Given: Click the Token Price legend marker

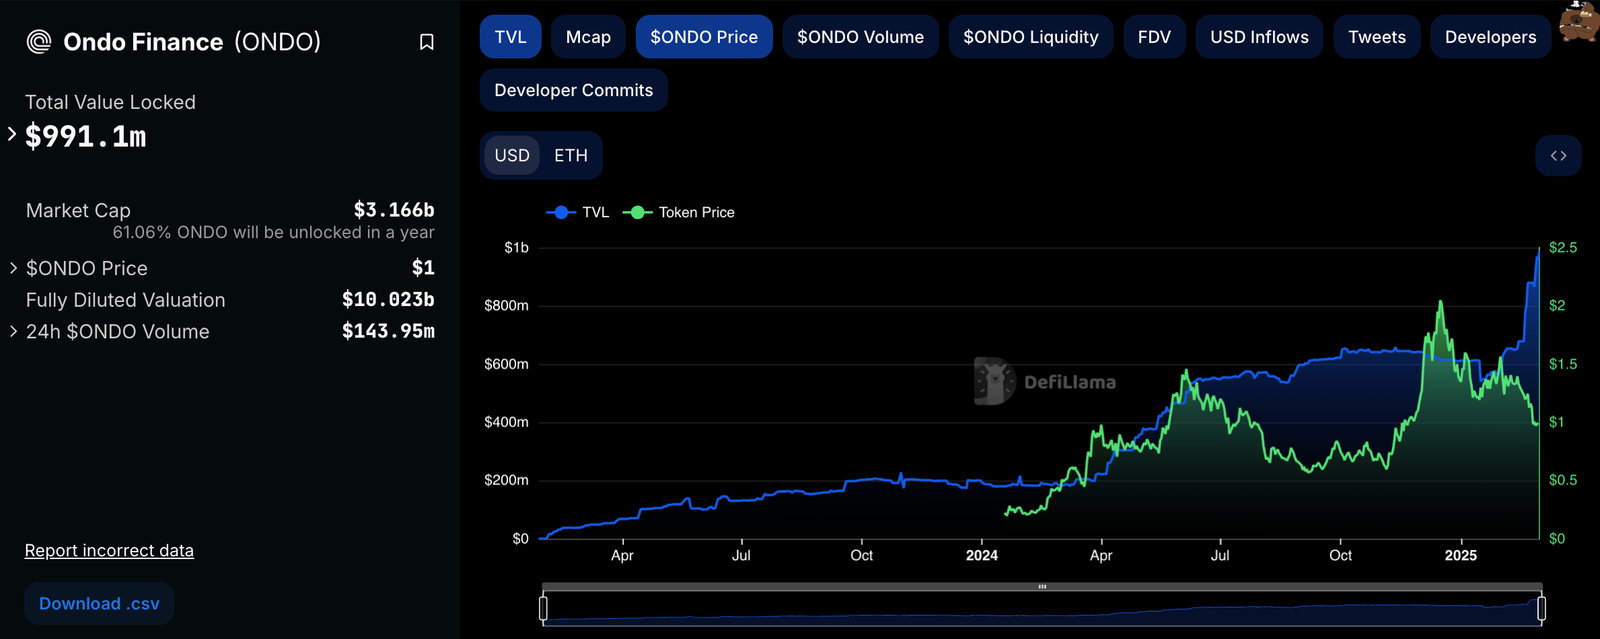Looking at the screenshot, I should (637, 212).
